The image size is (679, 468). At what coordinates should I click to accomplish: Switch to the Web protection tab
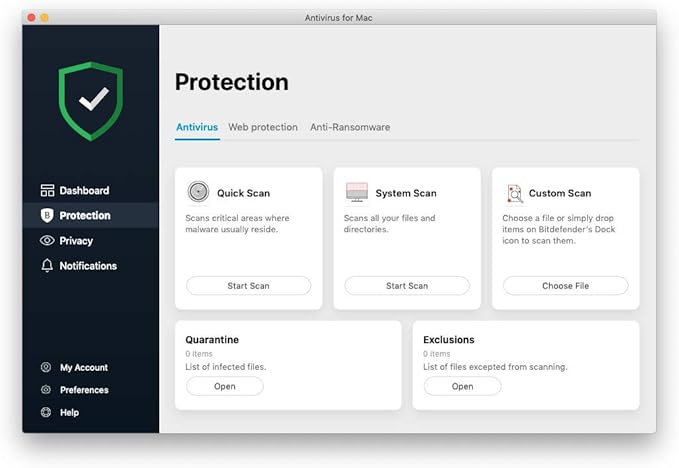[x=263, y=128]
